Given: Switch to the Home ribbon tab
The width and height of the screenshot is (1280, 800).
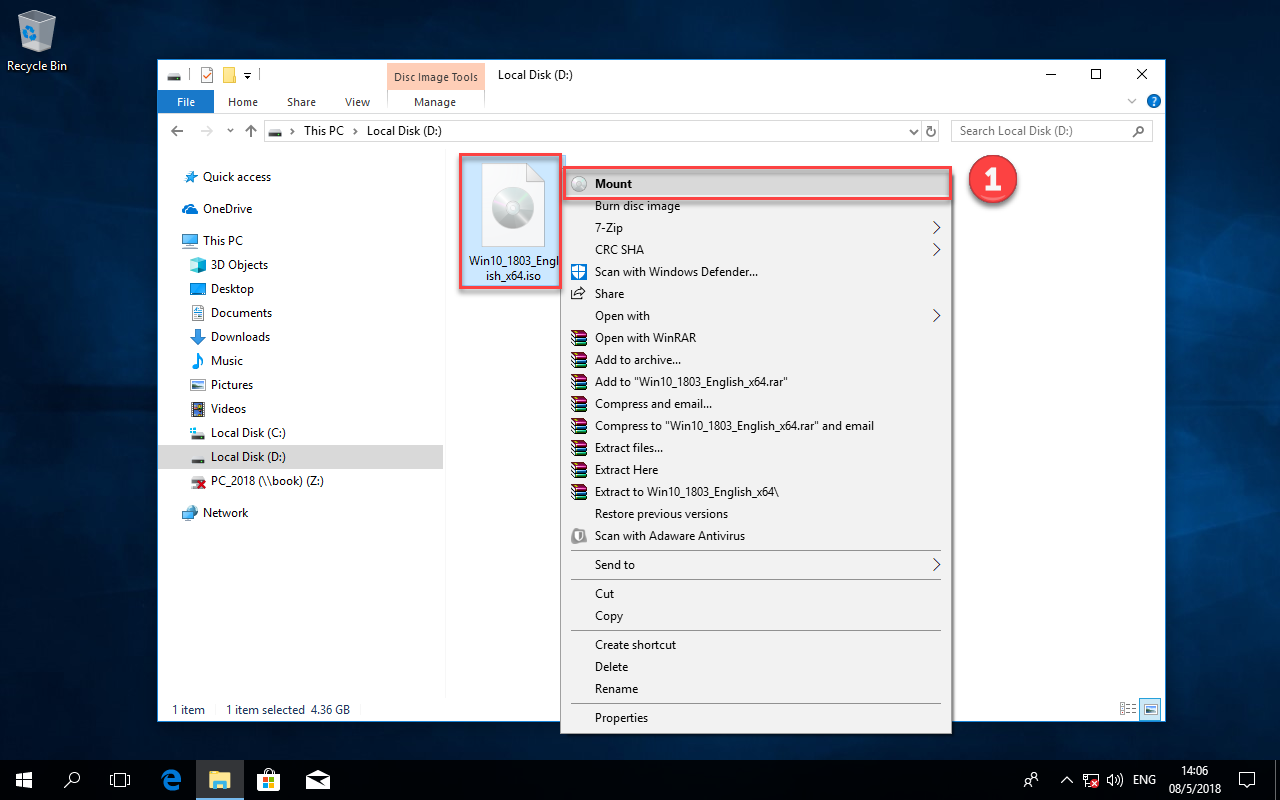Looking at the screenshot, I should coord(243,101).
